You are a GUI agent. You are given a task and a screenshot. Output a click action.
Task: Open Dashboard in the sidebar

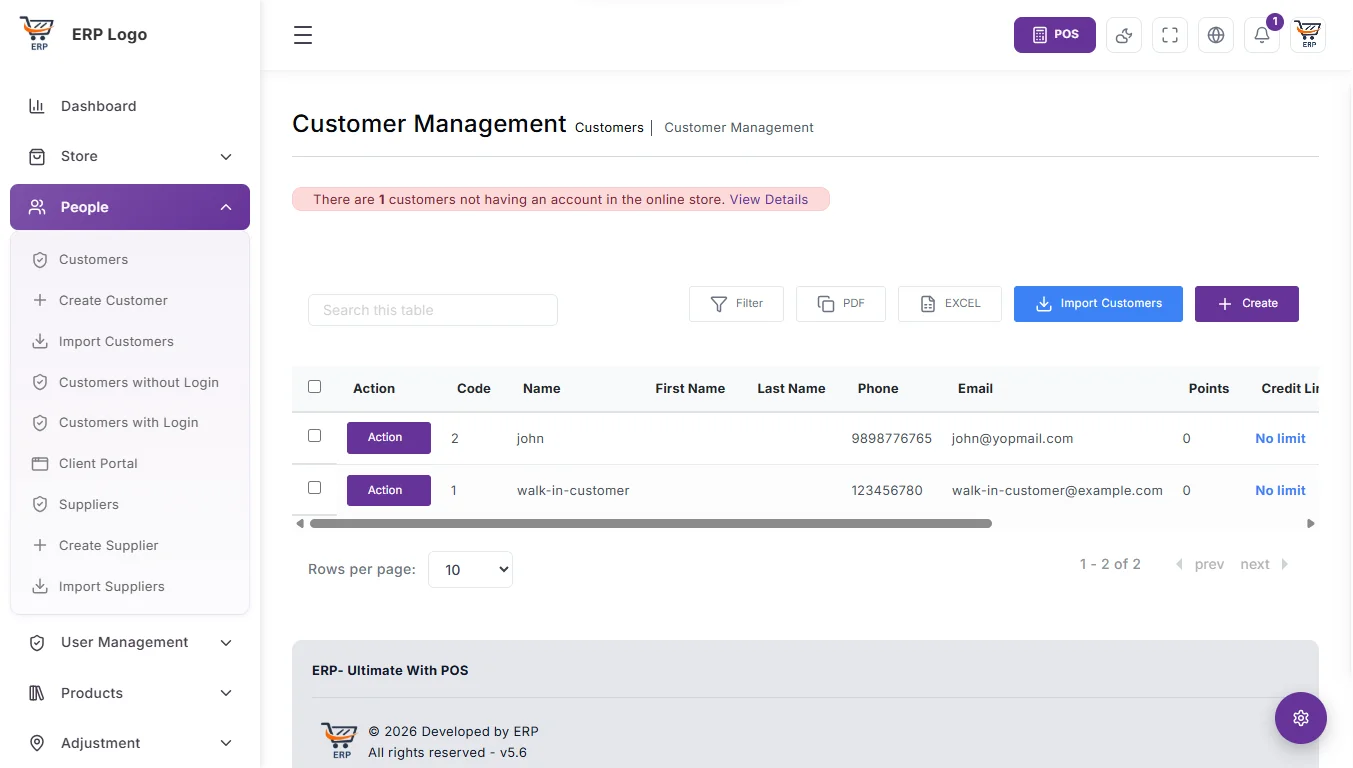tap(130, 106)
